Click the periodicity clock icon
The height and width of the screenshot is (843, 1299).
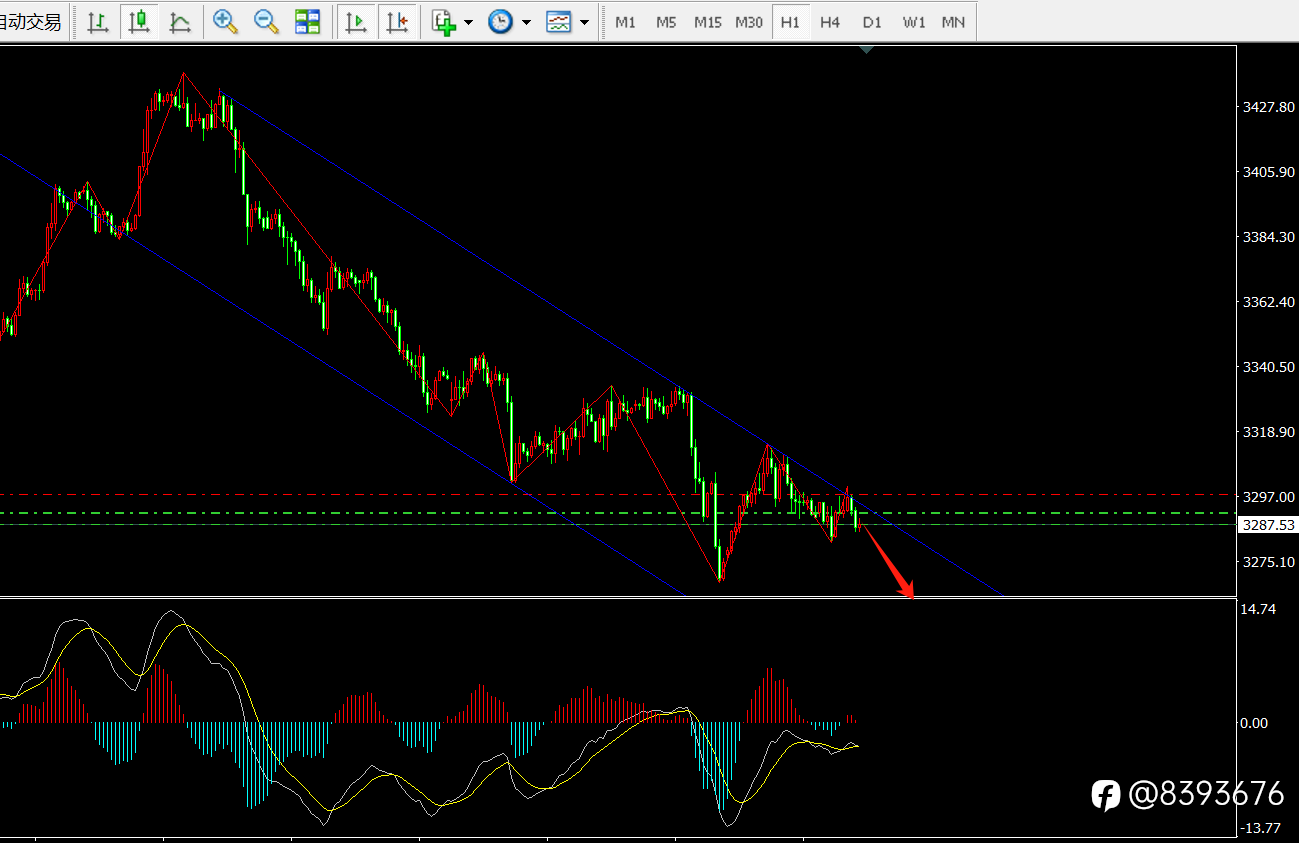pos(500,21)
